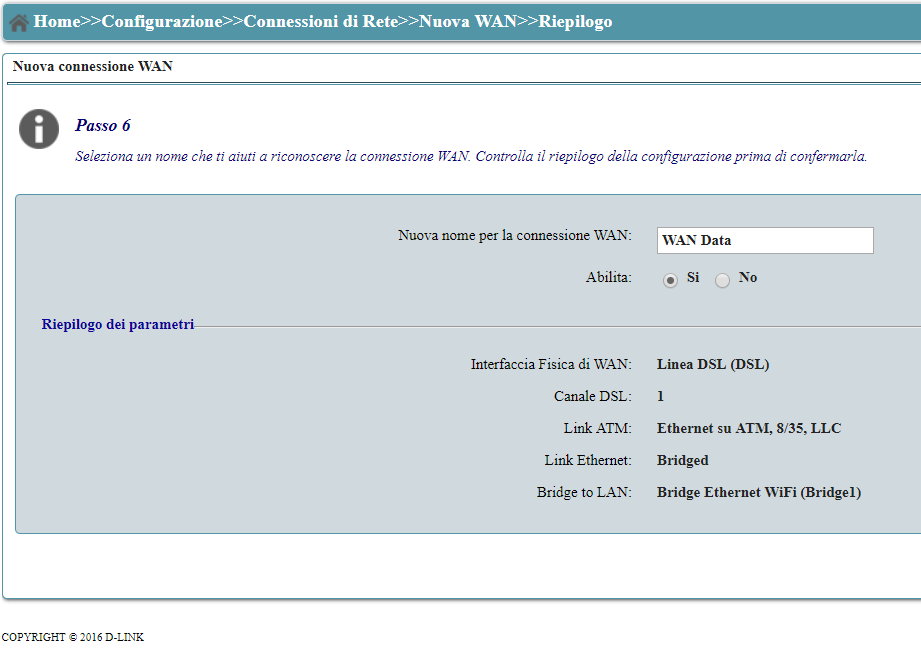Navigate to Nuova WAN breadcrumb
This screenshot has width=921, height=648.
point(468,21)
